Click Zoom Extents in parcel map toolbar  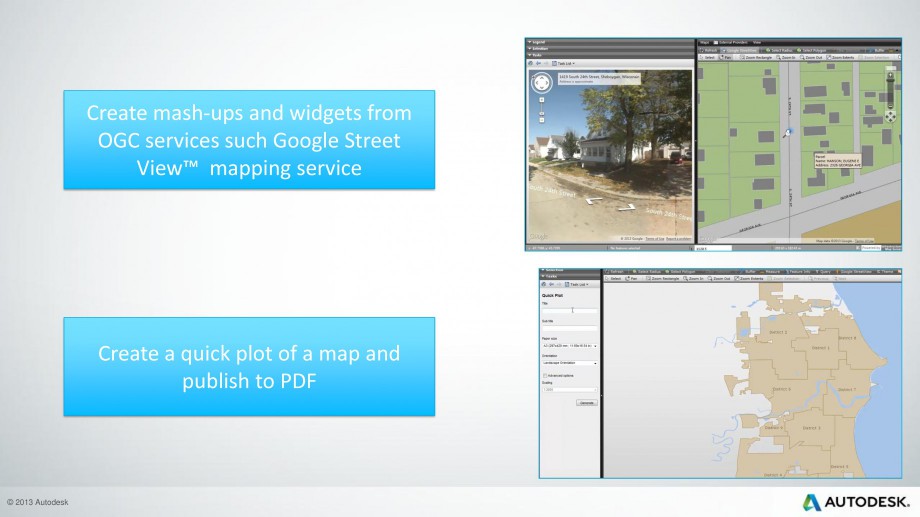[841, 58]
